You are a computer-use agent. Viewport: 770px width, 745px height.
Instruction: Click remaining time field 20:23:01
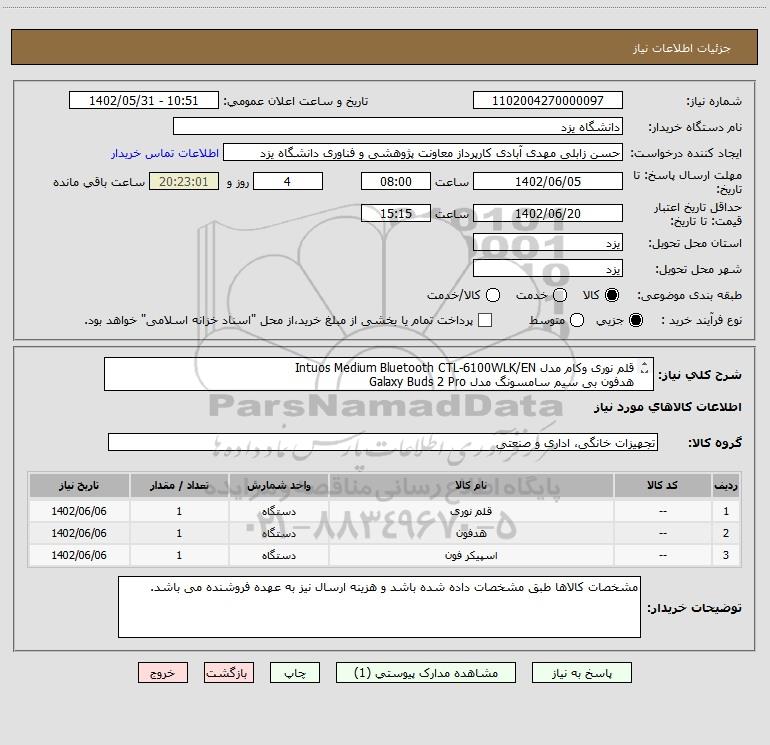pyautogui.click(x=184, y=181)
